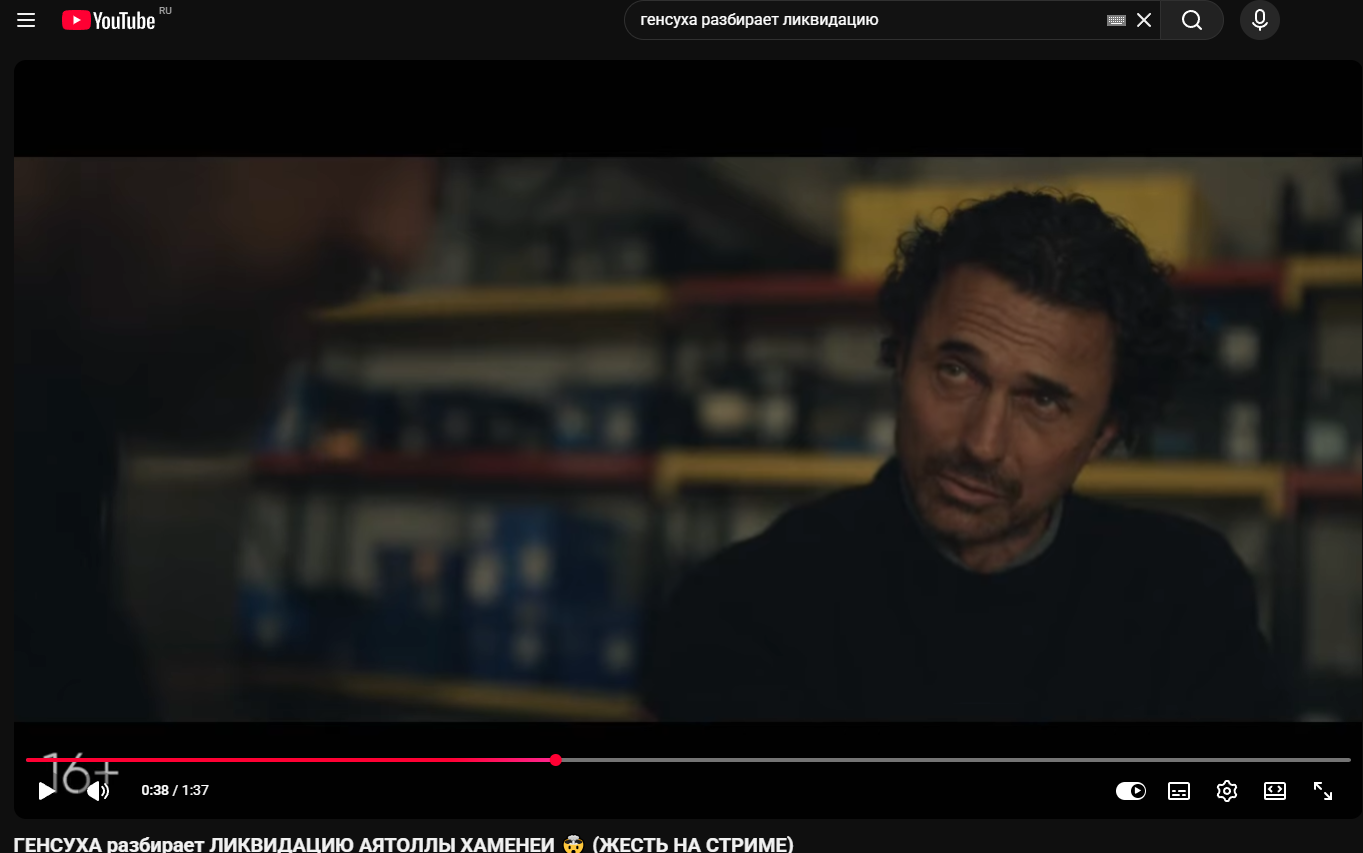Image resolution: width=1363 pixels, height=853 pixels.
Task: Seek forward on the gray unplayed timeline
Action: [x=950, y=760]
